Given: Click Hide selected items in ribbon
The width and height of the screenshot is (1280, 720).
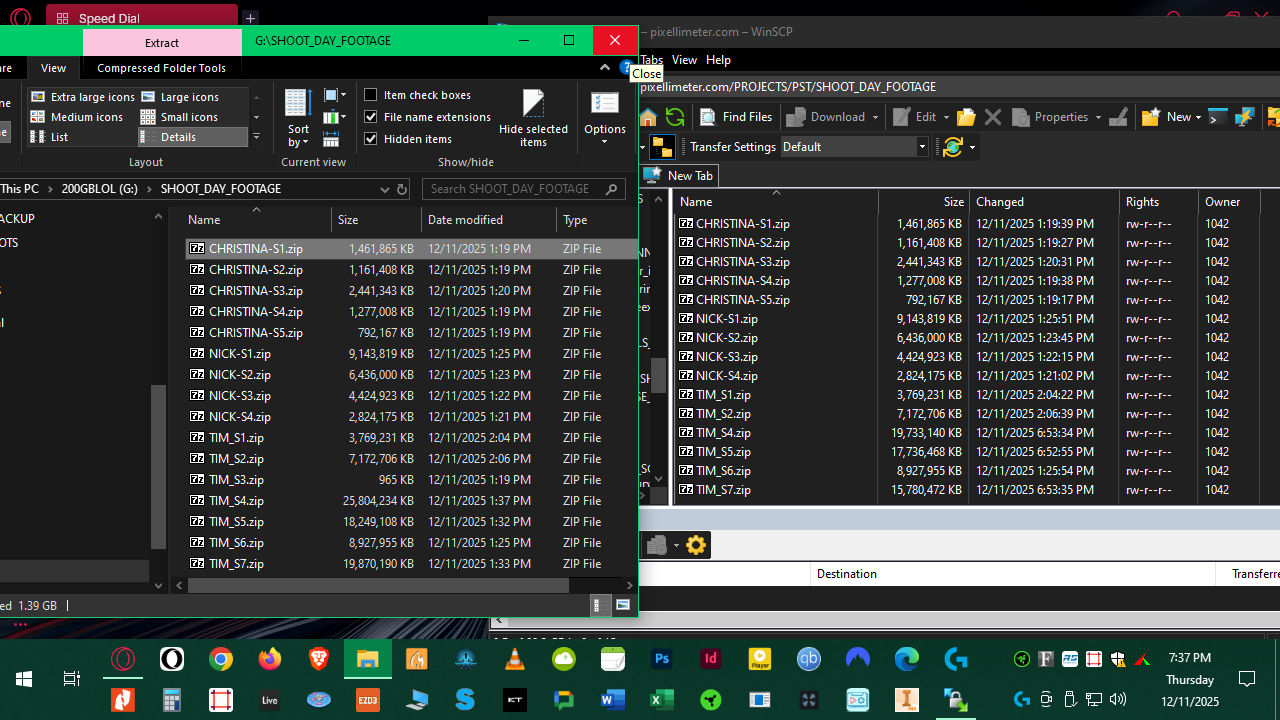Looking at the screenshot, I should (533, 117).
